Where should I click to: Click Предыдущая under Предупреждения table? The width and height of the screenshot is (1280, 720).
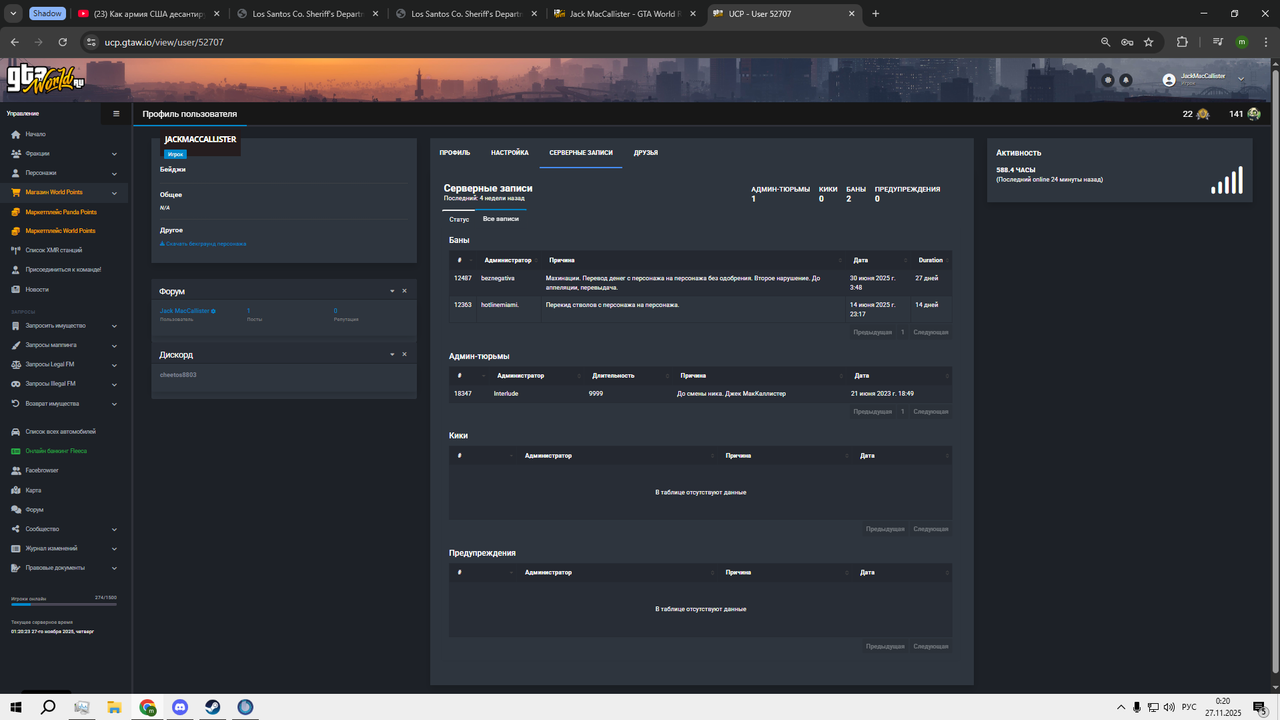pyautogui.click(x=885, y=646)
